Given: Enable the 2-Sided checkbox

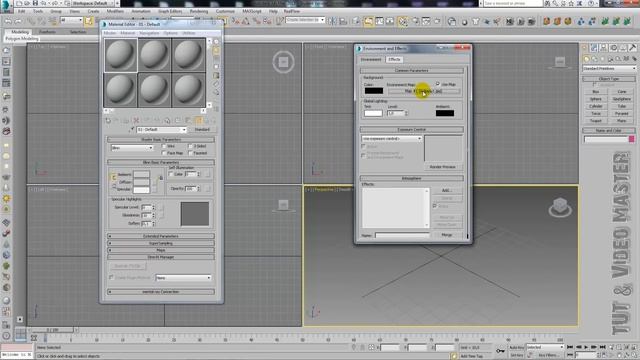Looking at the screenshot, I should pyautogui.click(x=190, y=146).
